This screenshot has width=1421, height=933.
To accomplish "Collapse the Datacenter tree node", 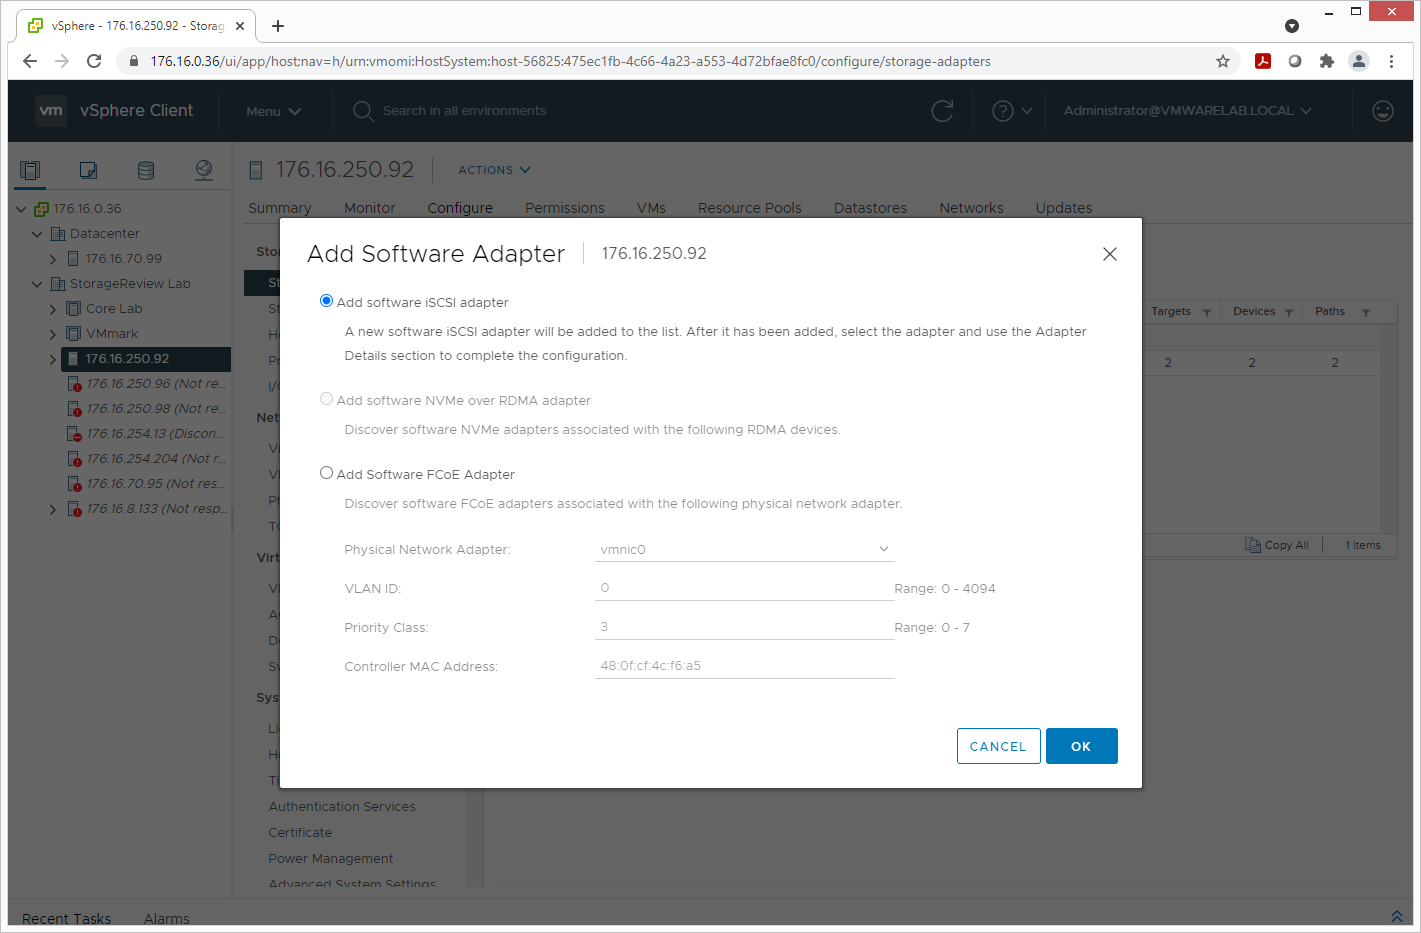I will 37,234.
